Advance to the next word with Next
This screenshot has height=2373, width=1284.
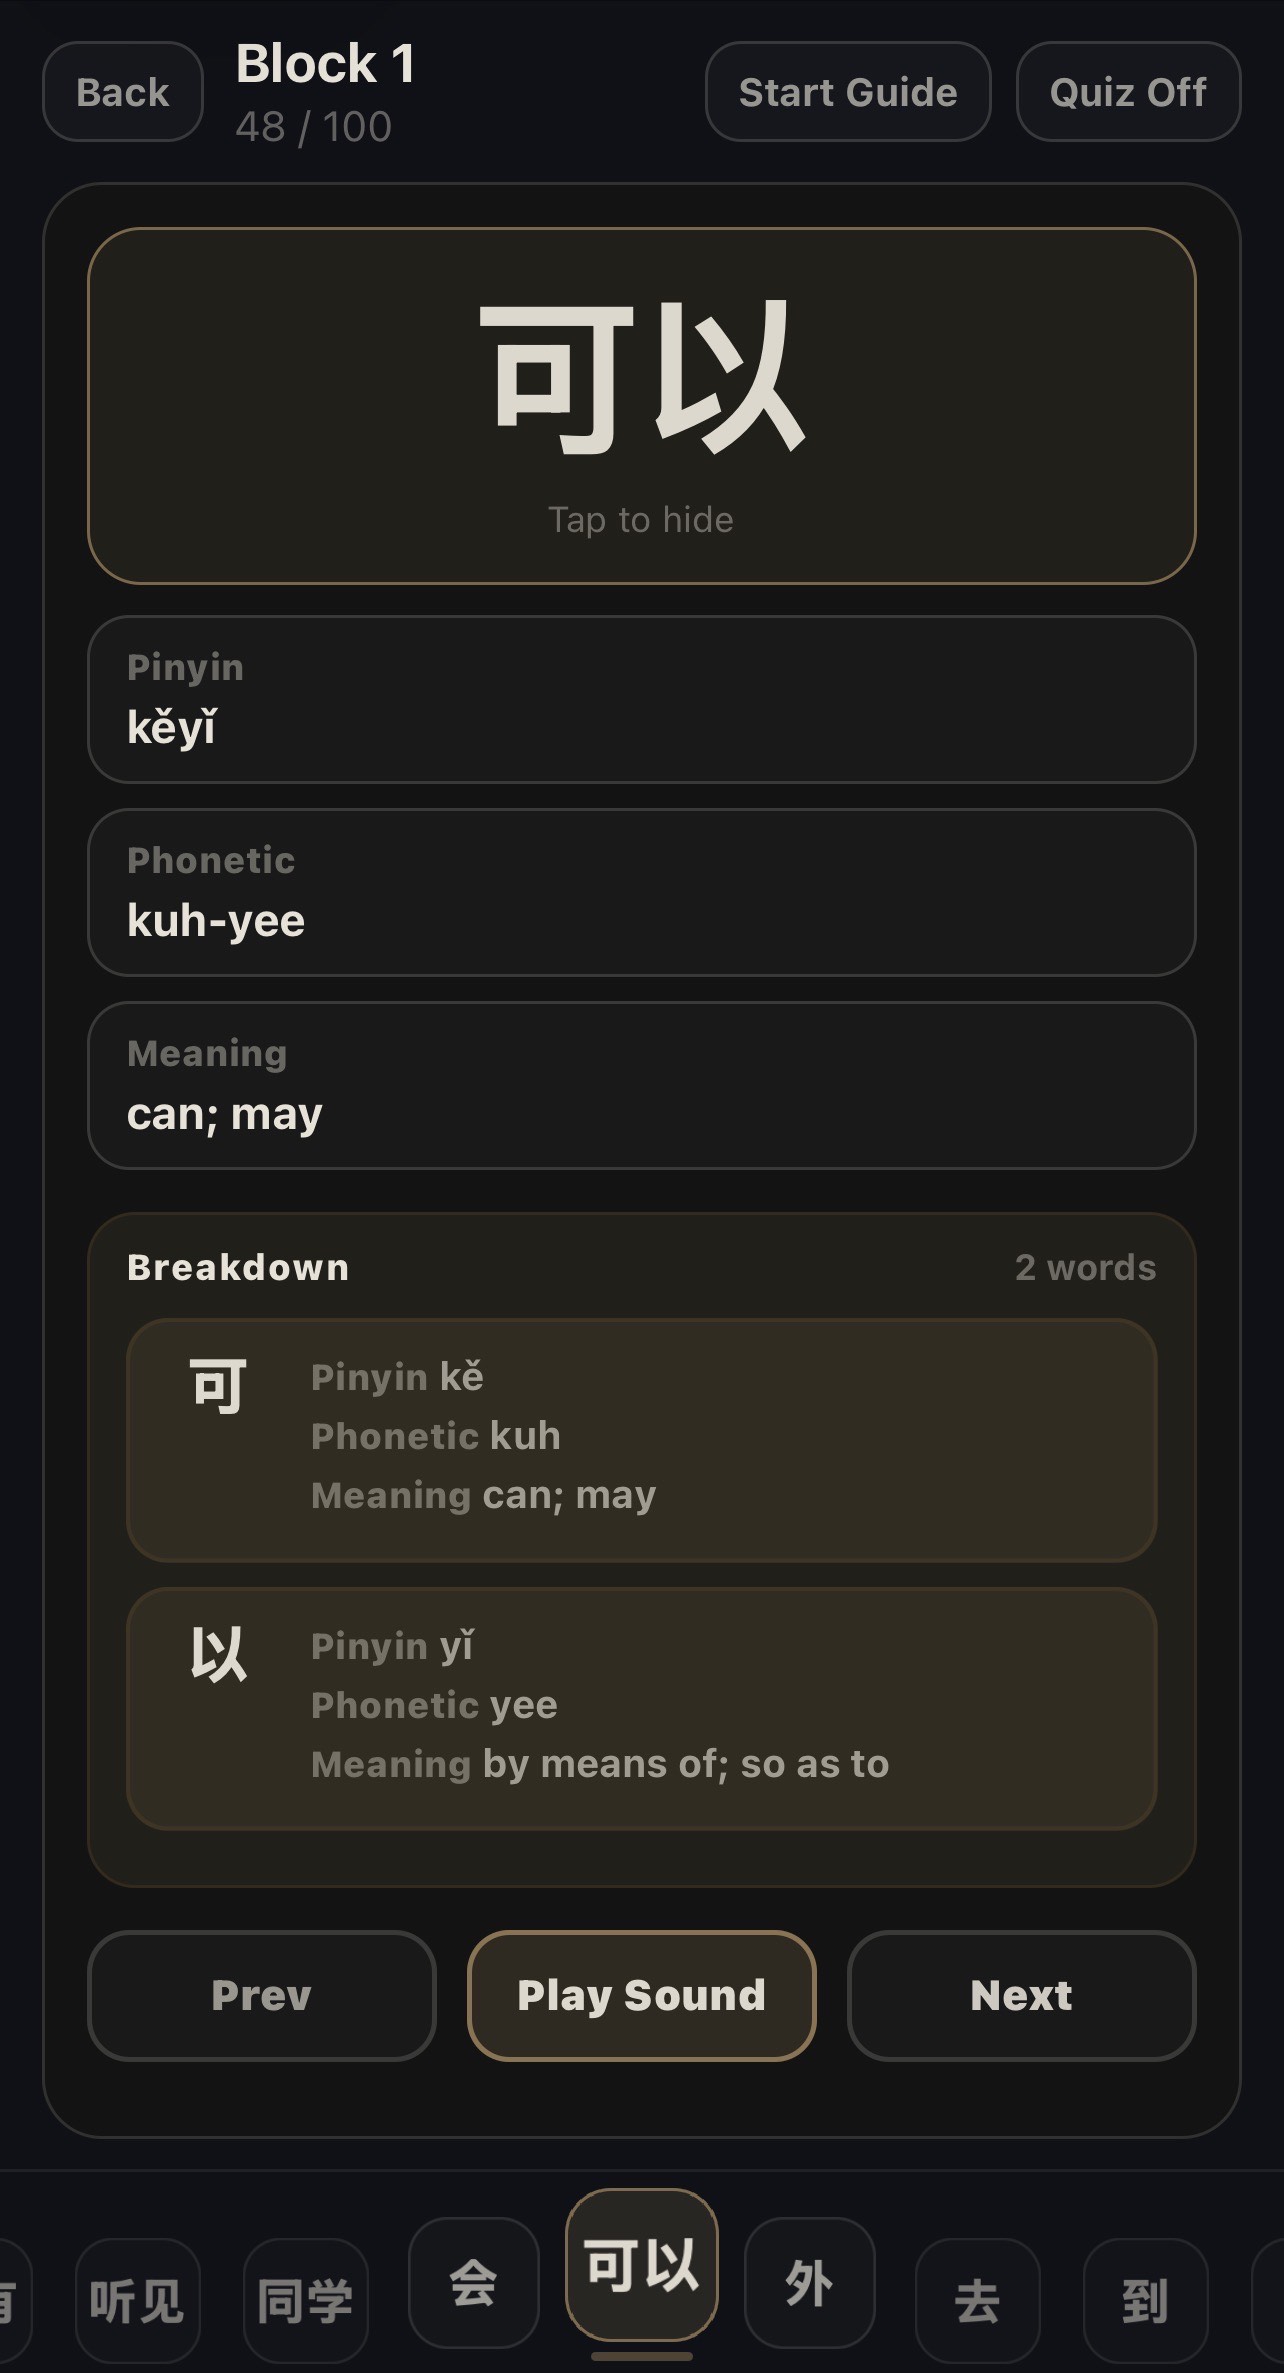pyautogui.click(x=1021, y=1996)
